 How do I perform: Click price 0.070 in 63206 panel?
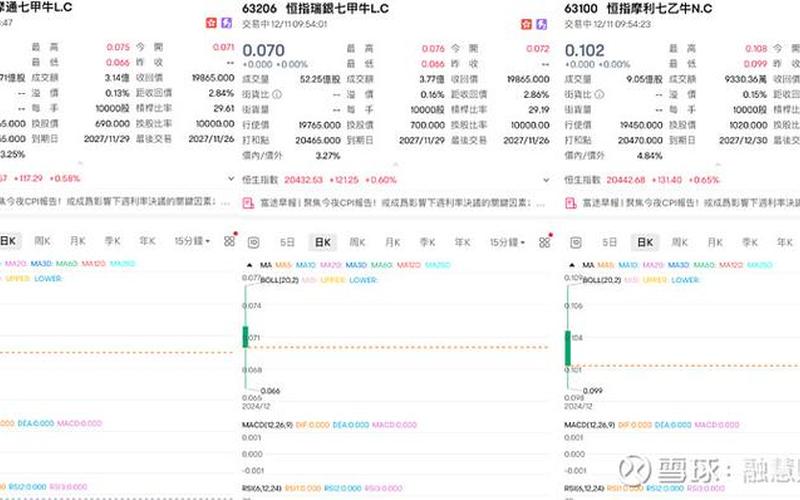point(263,51)
